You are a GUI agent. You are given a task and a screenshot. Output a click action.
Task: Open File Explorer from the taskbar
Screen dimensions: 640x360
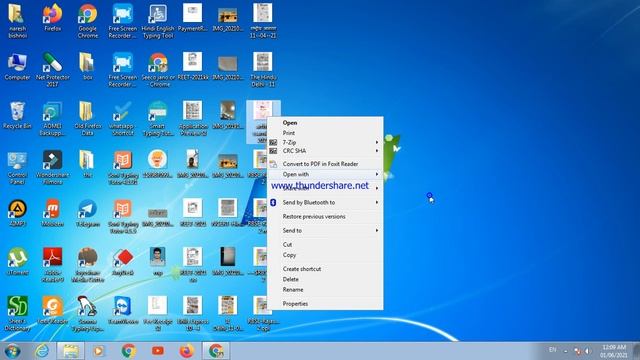(71, 351)
